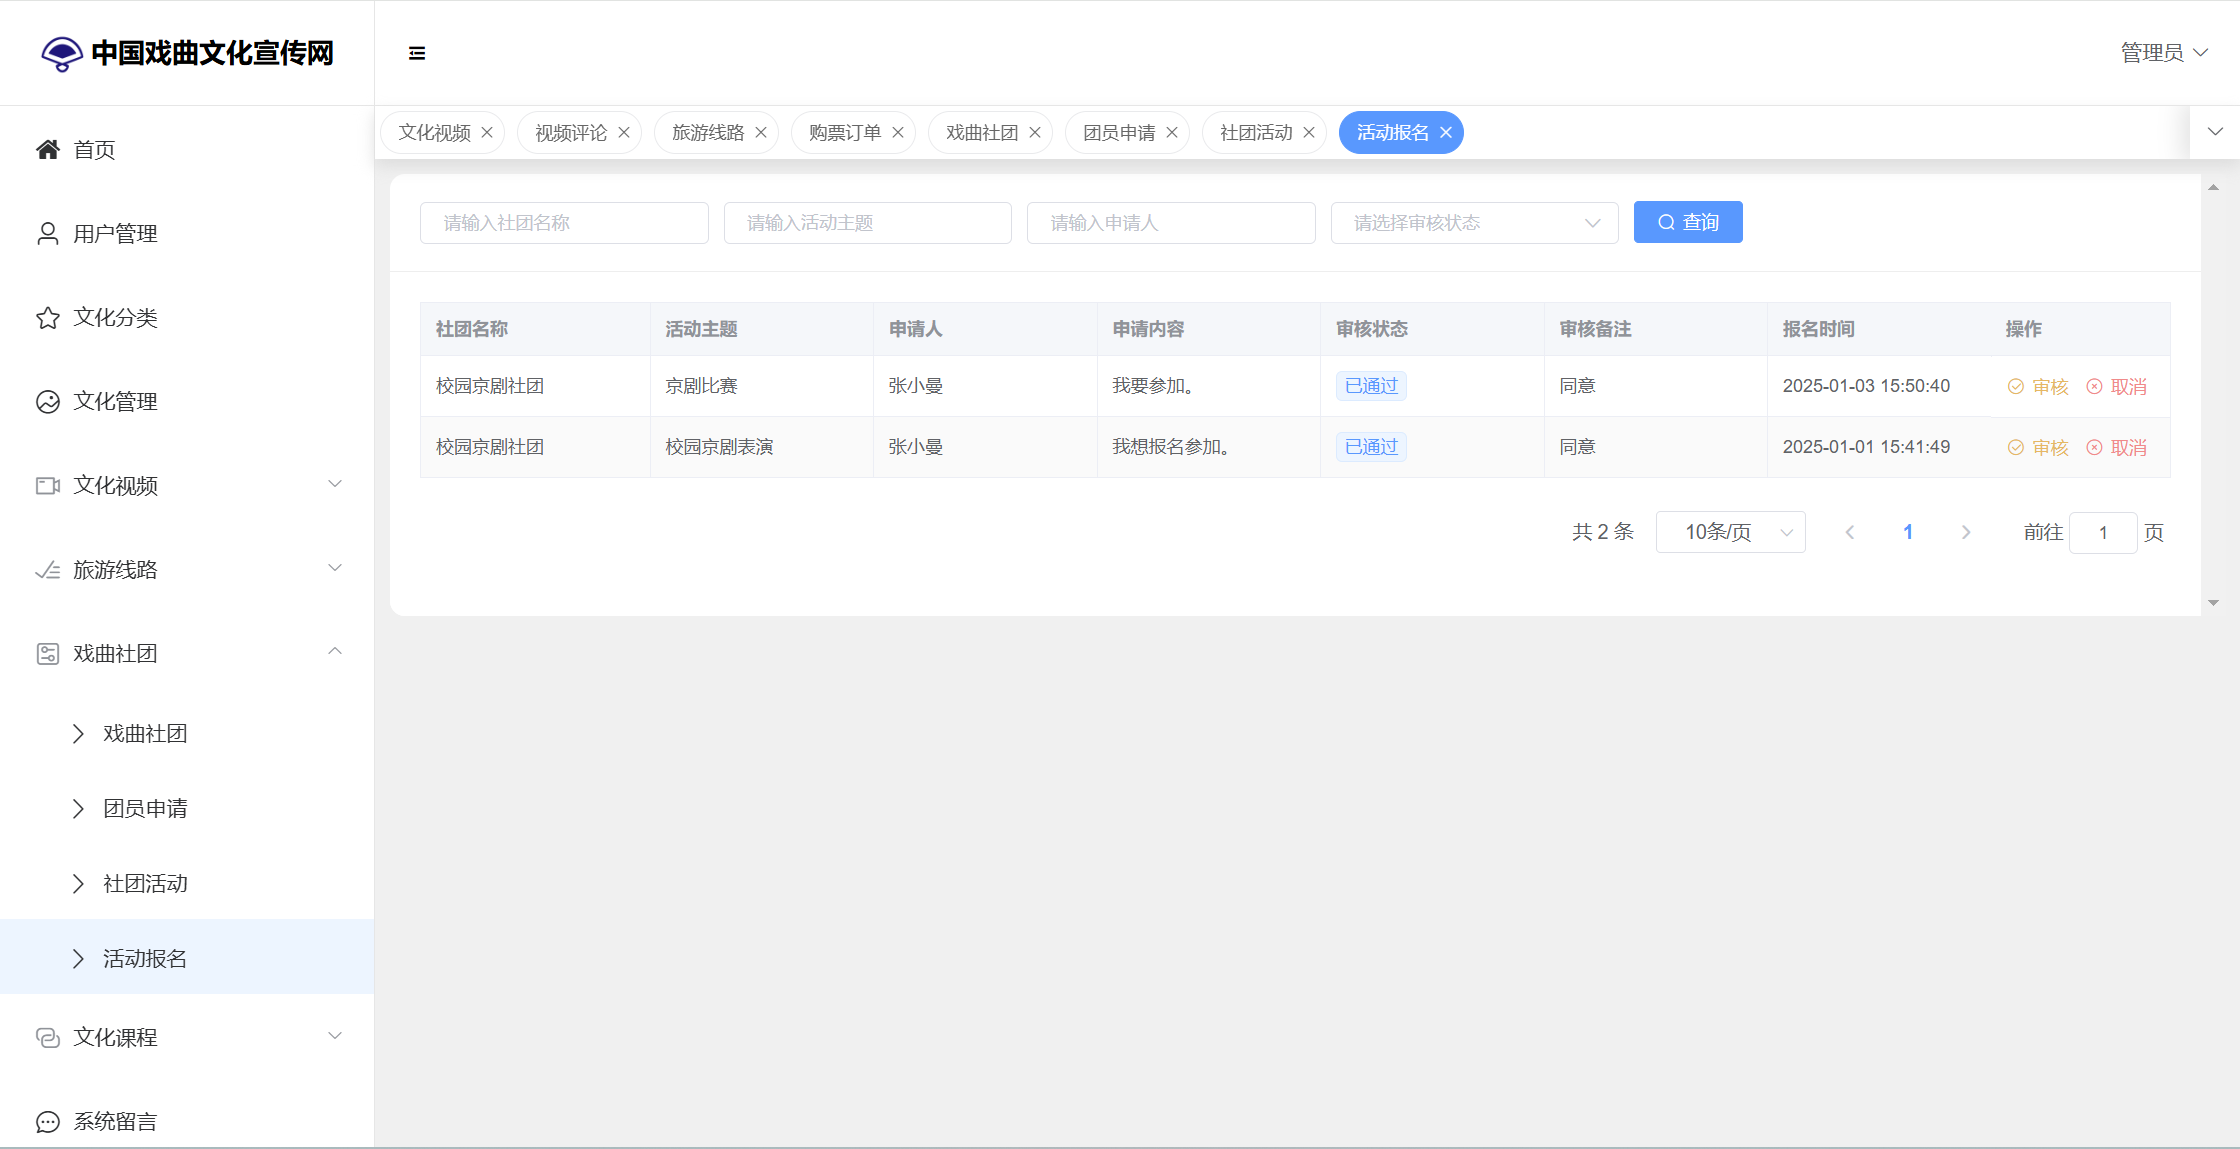
Task: Close the 文化视频 tab
Action: click(487, 133)
